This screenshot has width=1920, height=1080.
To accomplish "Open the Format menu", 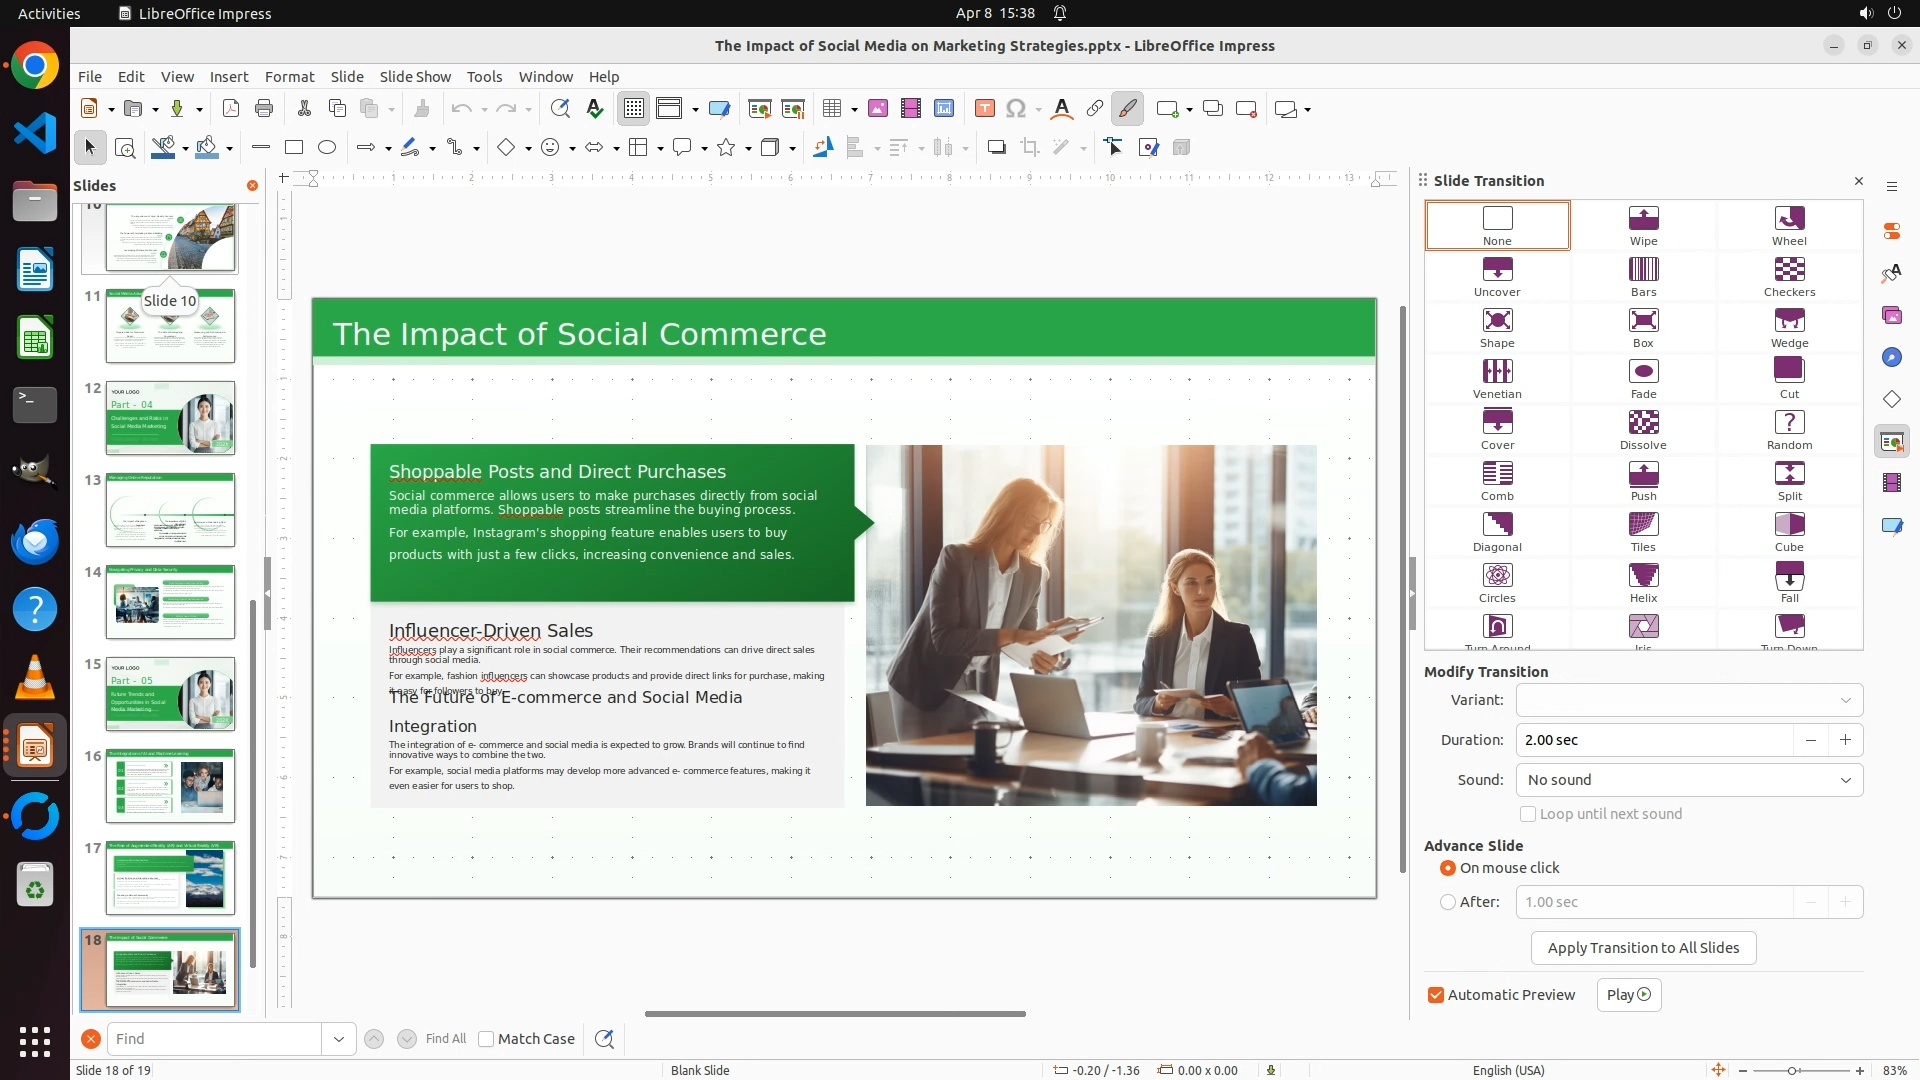I will pyautogui.click(x=289, y=77).
